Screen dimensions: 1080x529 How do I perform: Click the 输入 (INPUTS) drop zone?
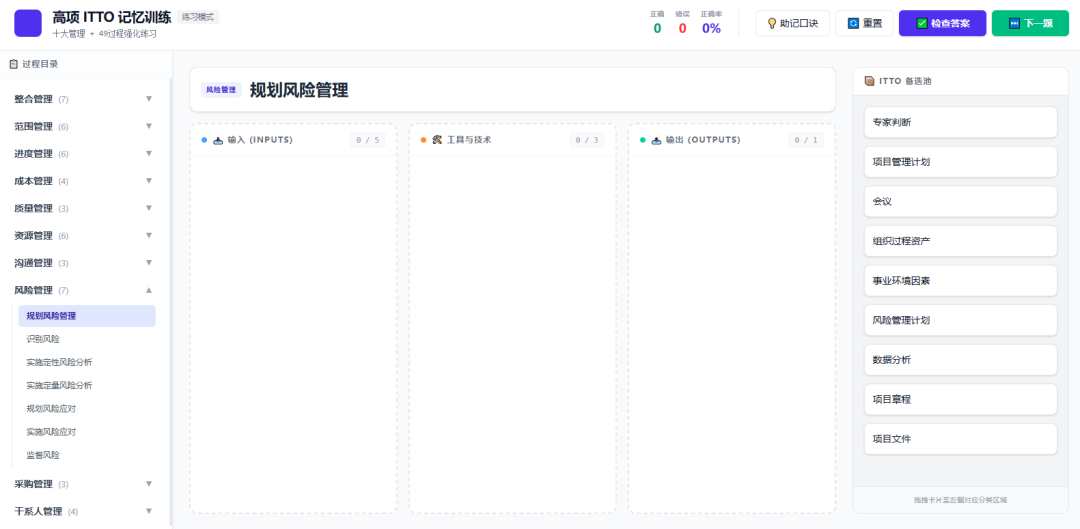click(293, 318)
